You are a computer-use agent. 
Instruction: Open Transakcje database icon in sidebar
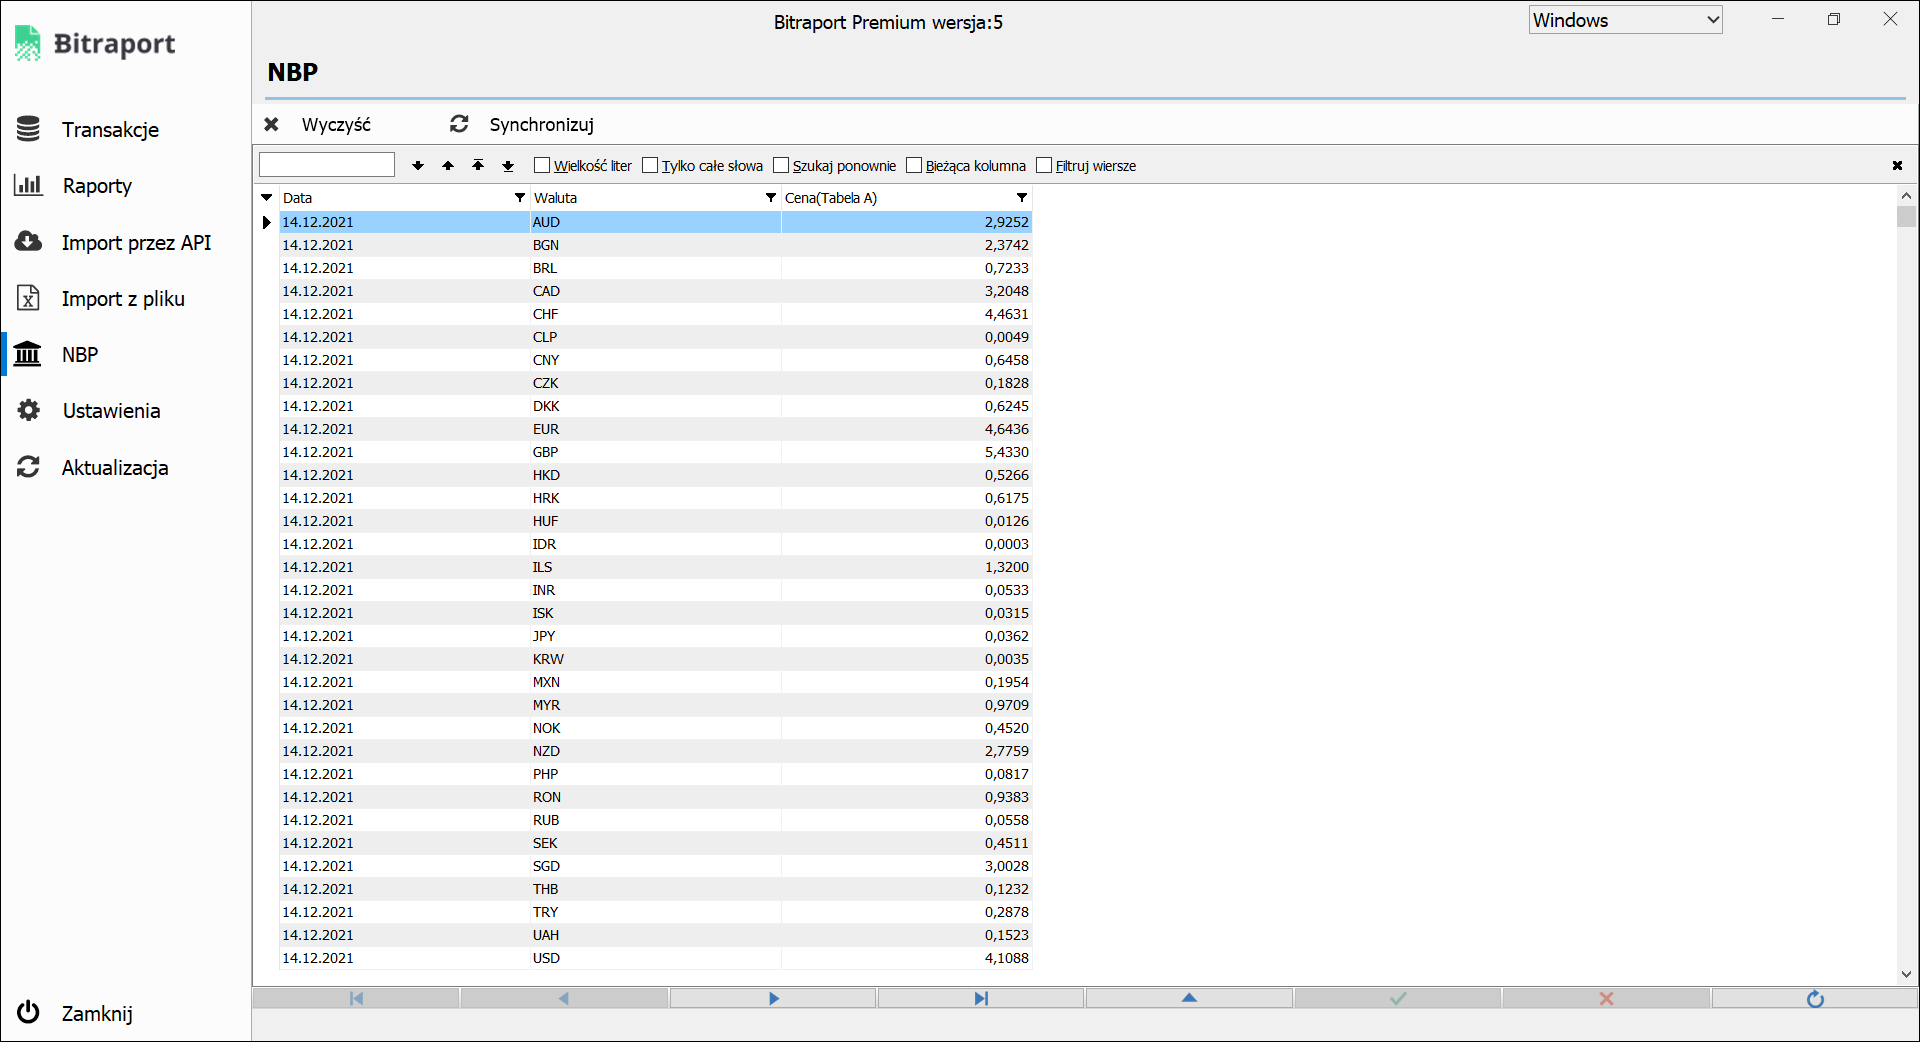tap(28, 129)
